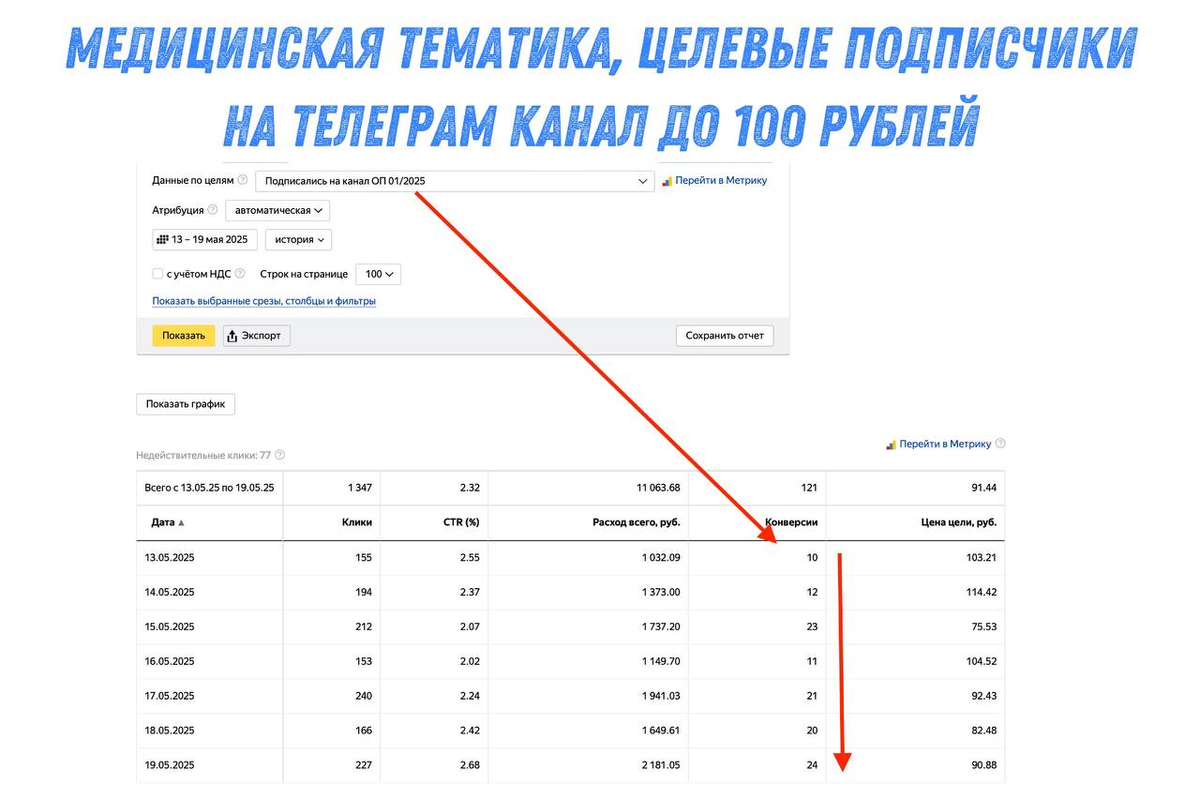Select the 13.05.2025 date row
Screen dimensions: 1200x800
[569, 558]
